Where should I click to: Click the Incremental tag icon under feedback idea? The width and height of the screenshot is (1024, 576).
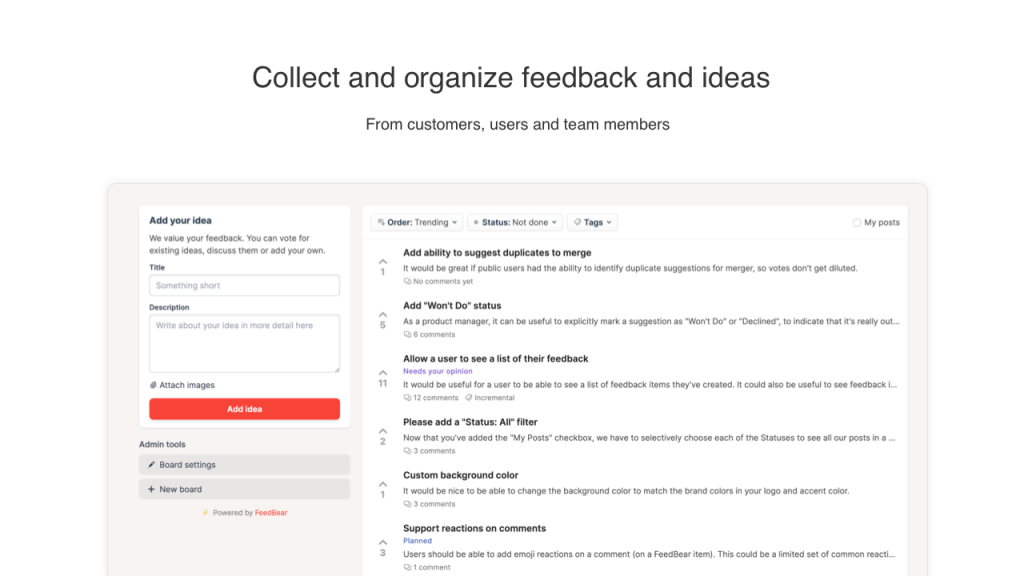click(468, 397)
